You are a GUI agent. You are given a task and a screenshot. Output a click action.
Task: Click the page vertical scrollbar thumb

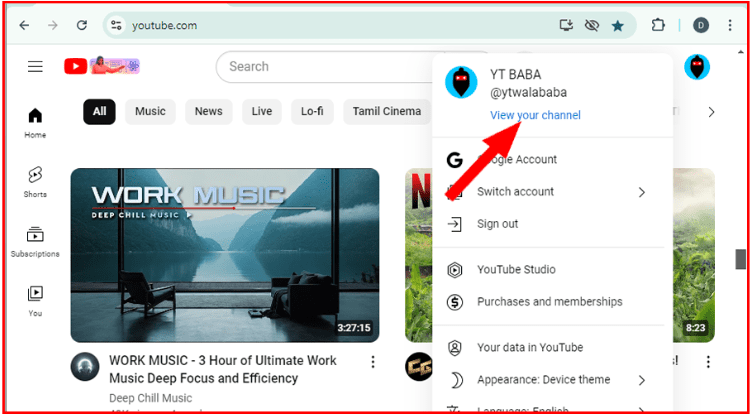741,259
